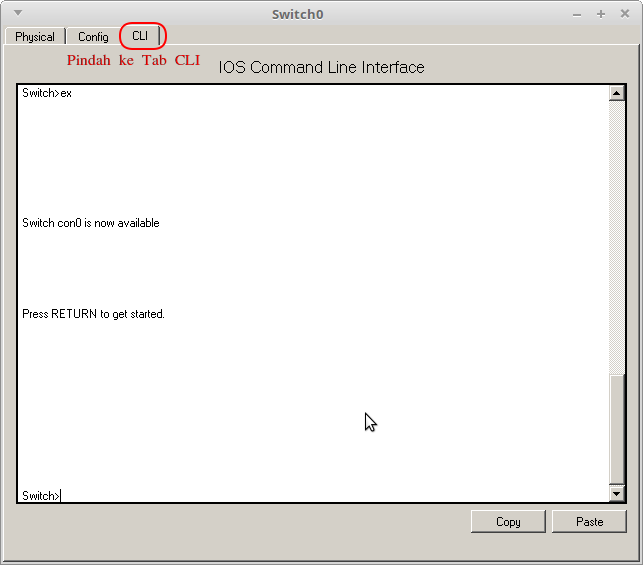Click the 'Press RETURN to get started.' line

pos(93,314)
